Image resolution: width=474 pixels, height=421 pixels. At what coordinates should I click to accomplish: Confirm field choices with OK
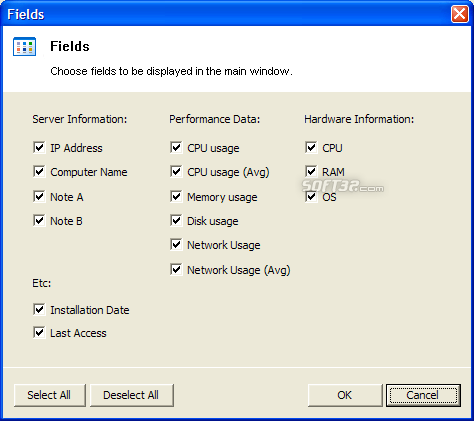click(x=345, y=395)
